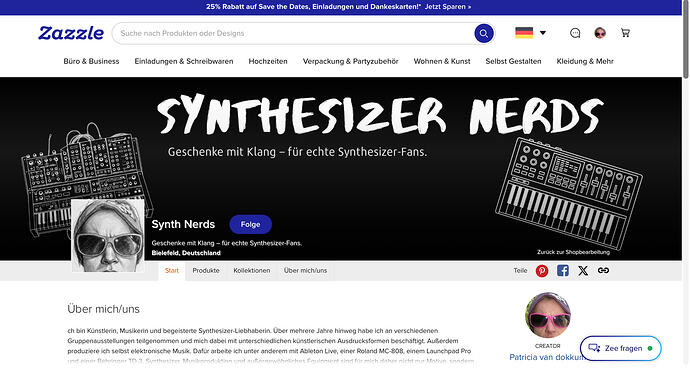690x371 pixels.
Task: Open the Hochzeiten menu
Action: coord(268,61)
